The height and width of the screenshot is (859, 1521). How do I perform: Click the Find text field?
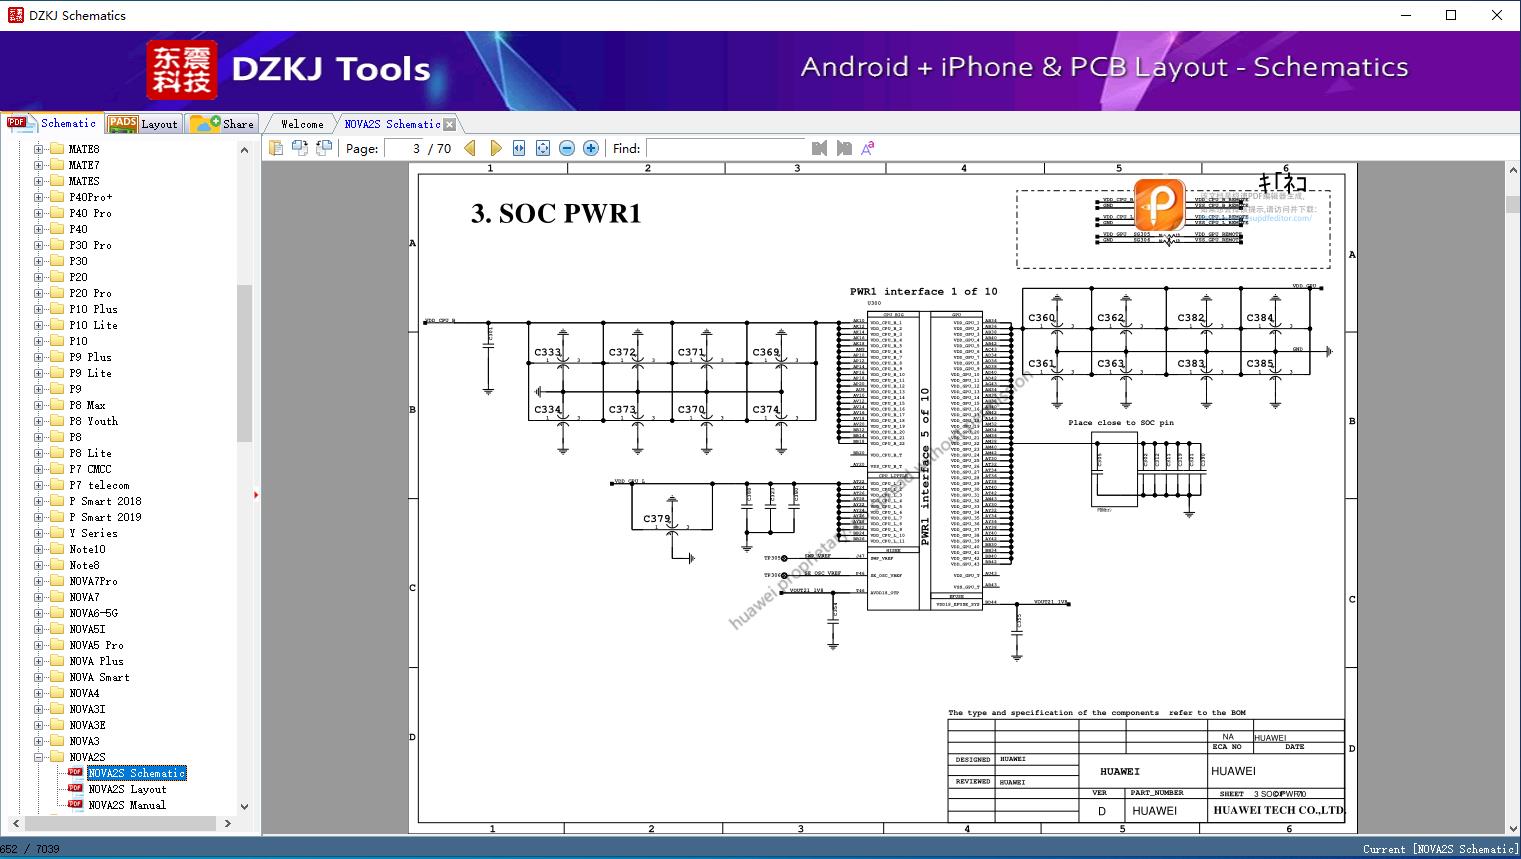[725, 148]
